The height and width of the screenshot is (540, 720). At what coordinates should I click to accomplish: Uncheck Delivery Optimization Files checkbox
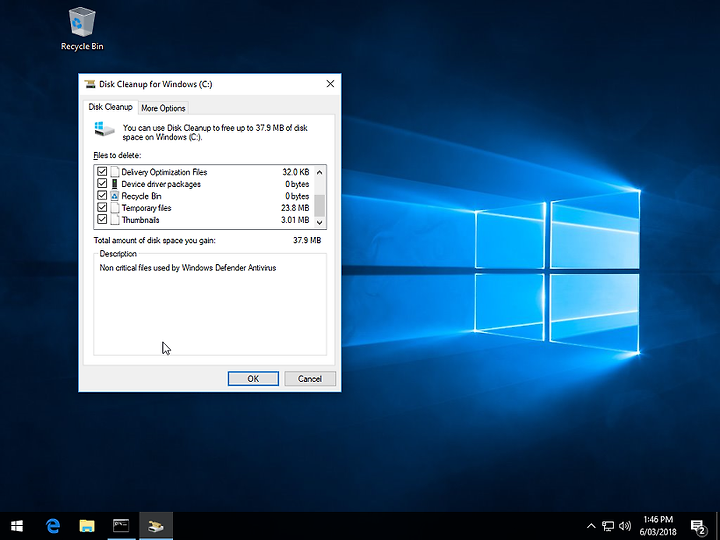(102, 172)
